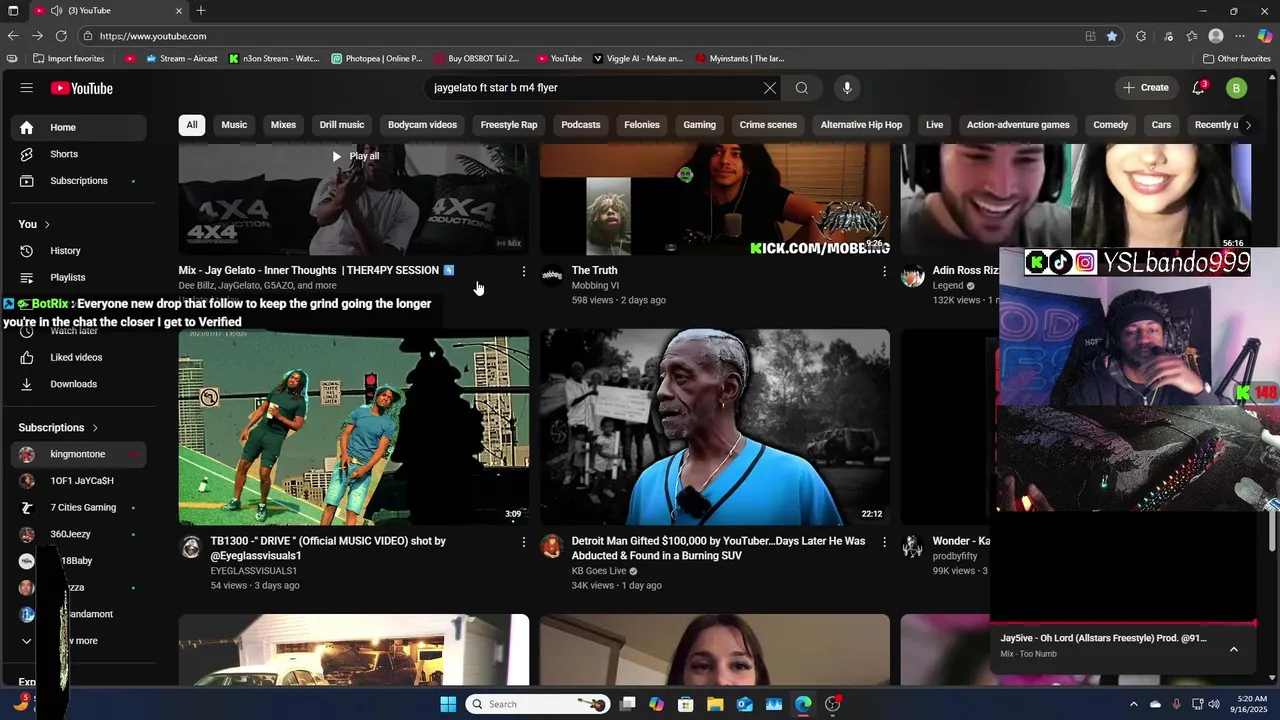Select the Alternative Hip Hop chip
This screenshot has width=1280, height=720.
click(861, 125)
